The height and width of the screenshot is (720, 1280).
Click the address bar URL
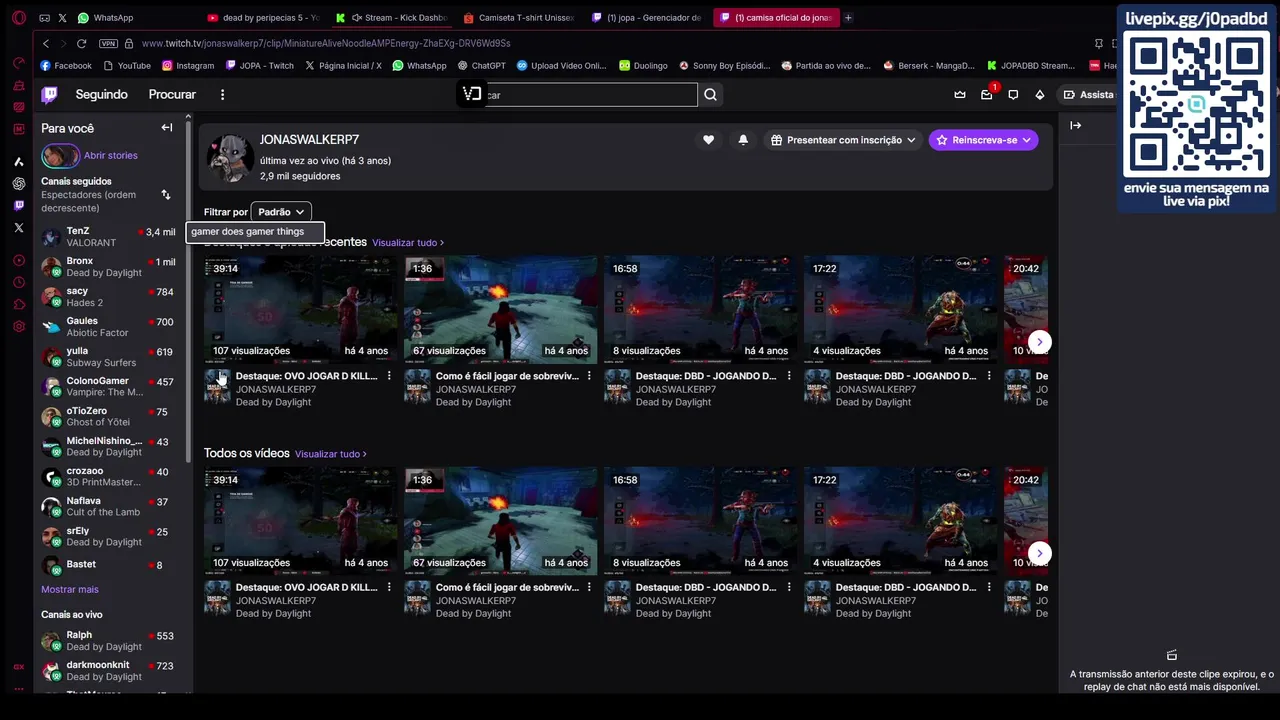326,43
